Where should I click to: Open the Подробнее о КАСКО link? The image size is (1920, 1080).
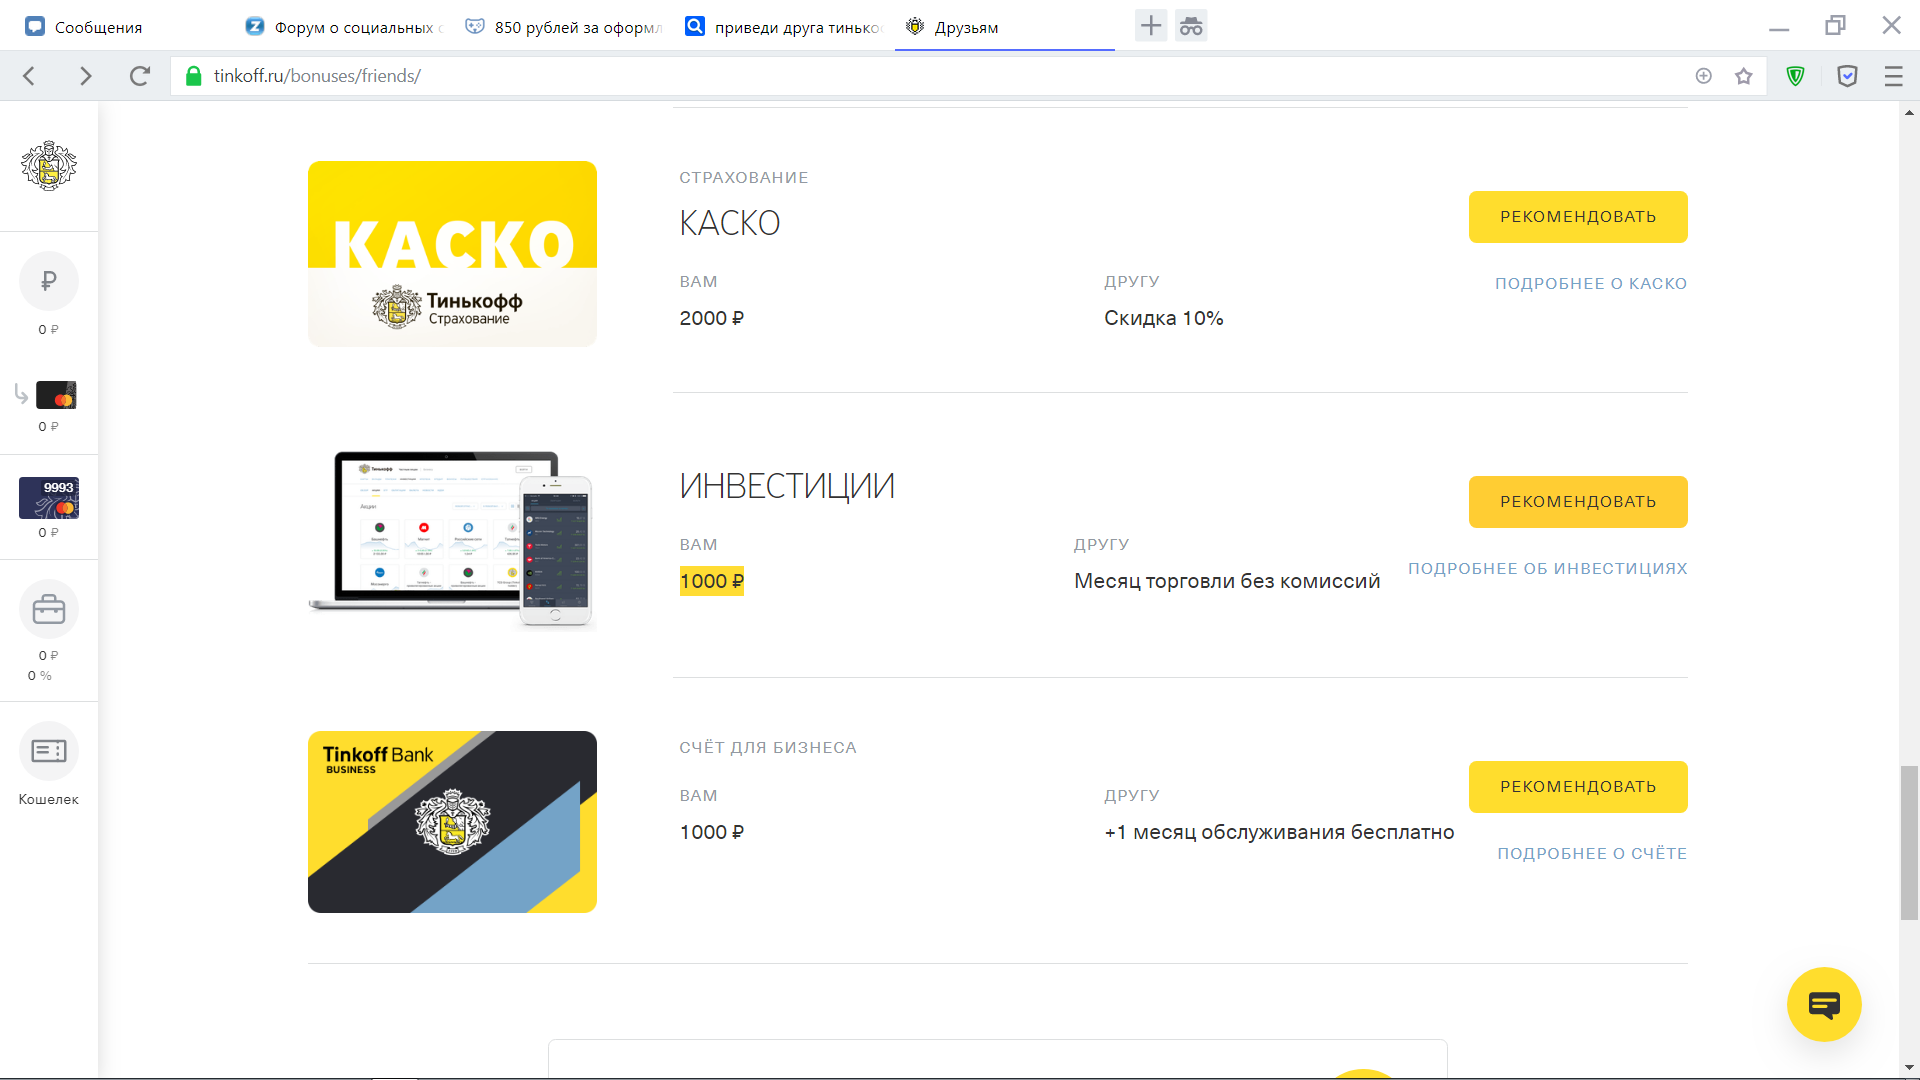1591,284
